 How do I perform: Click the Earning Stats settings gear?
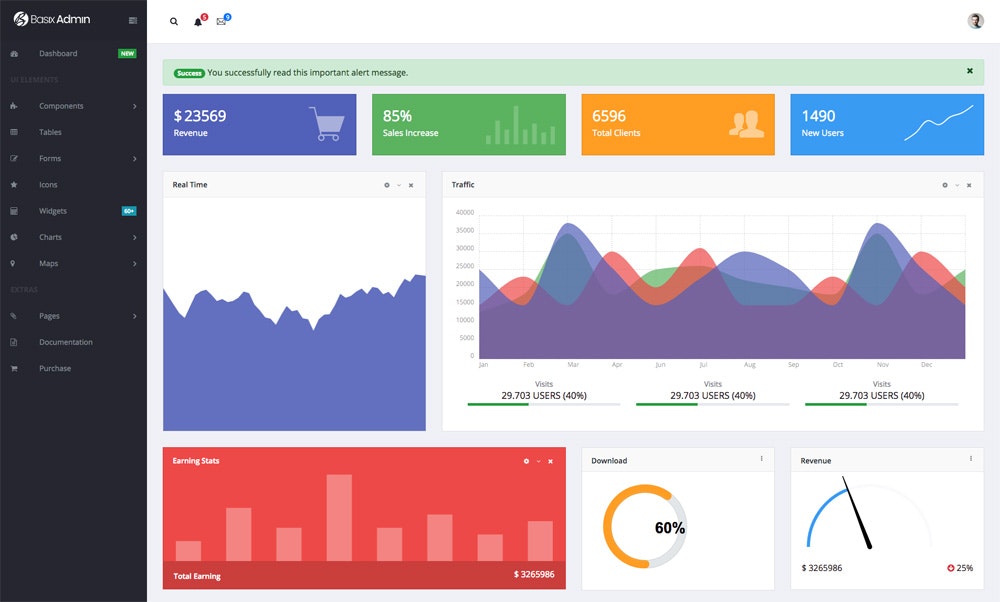(x=527, y=461)
